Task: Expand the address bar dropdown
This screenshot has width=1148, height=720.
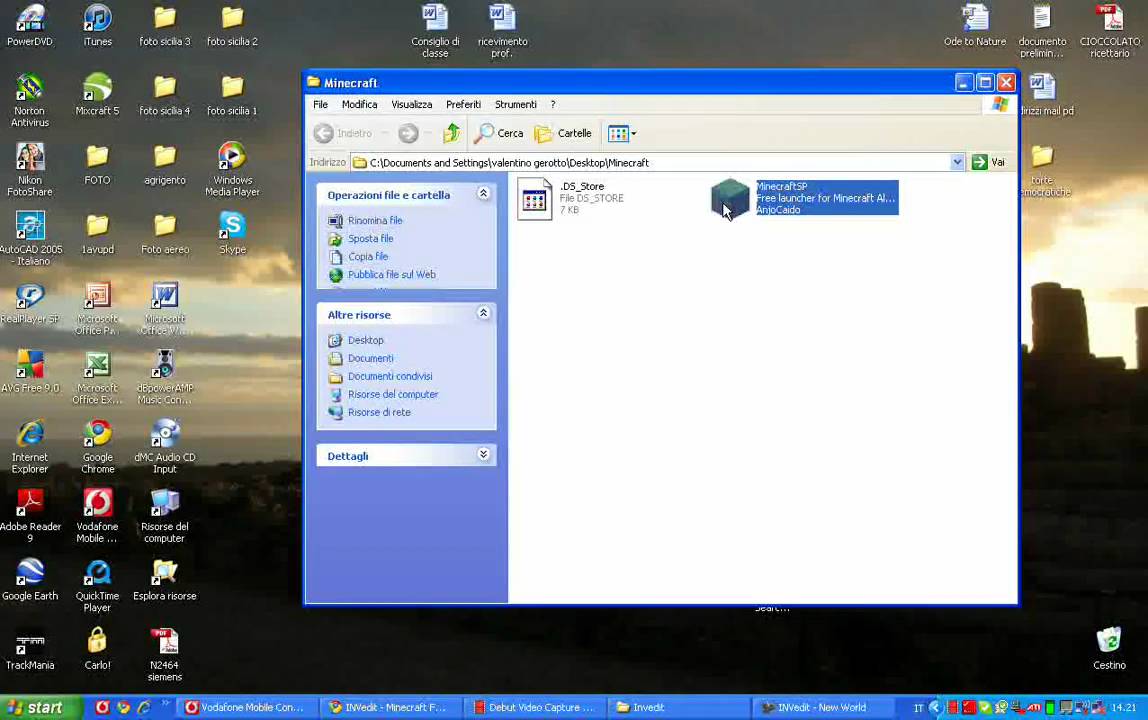Action: point(957,163)
